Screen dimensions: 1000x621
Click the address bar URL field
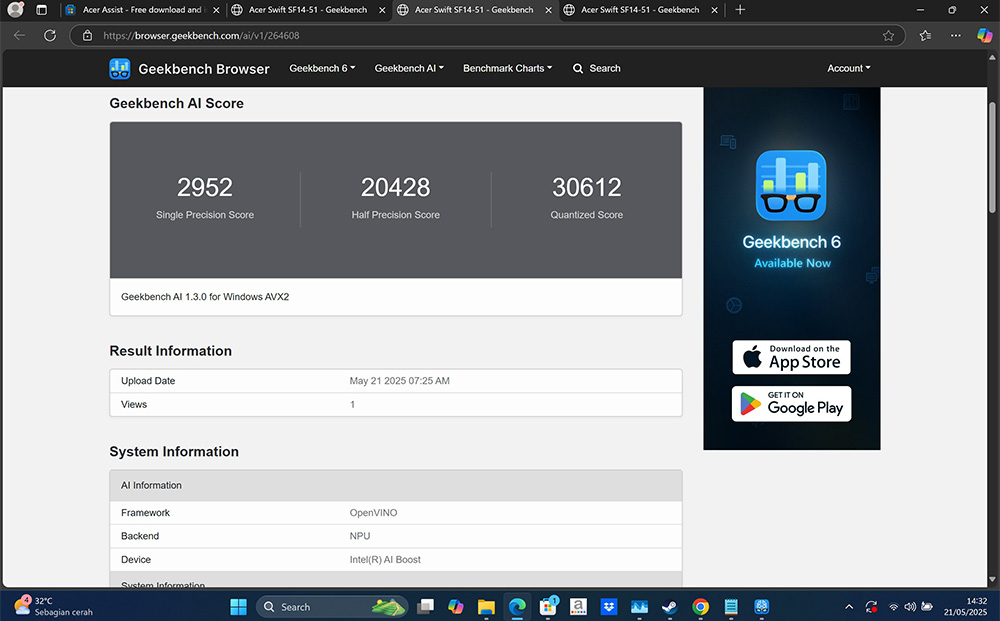[488, 36]
